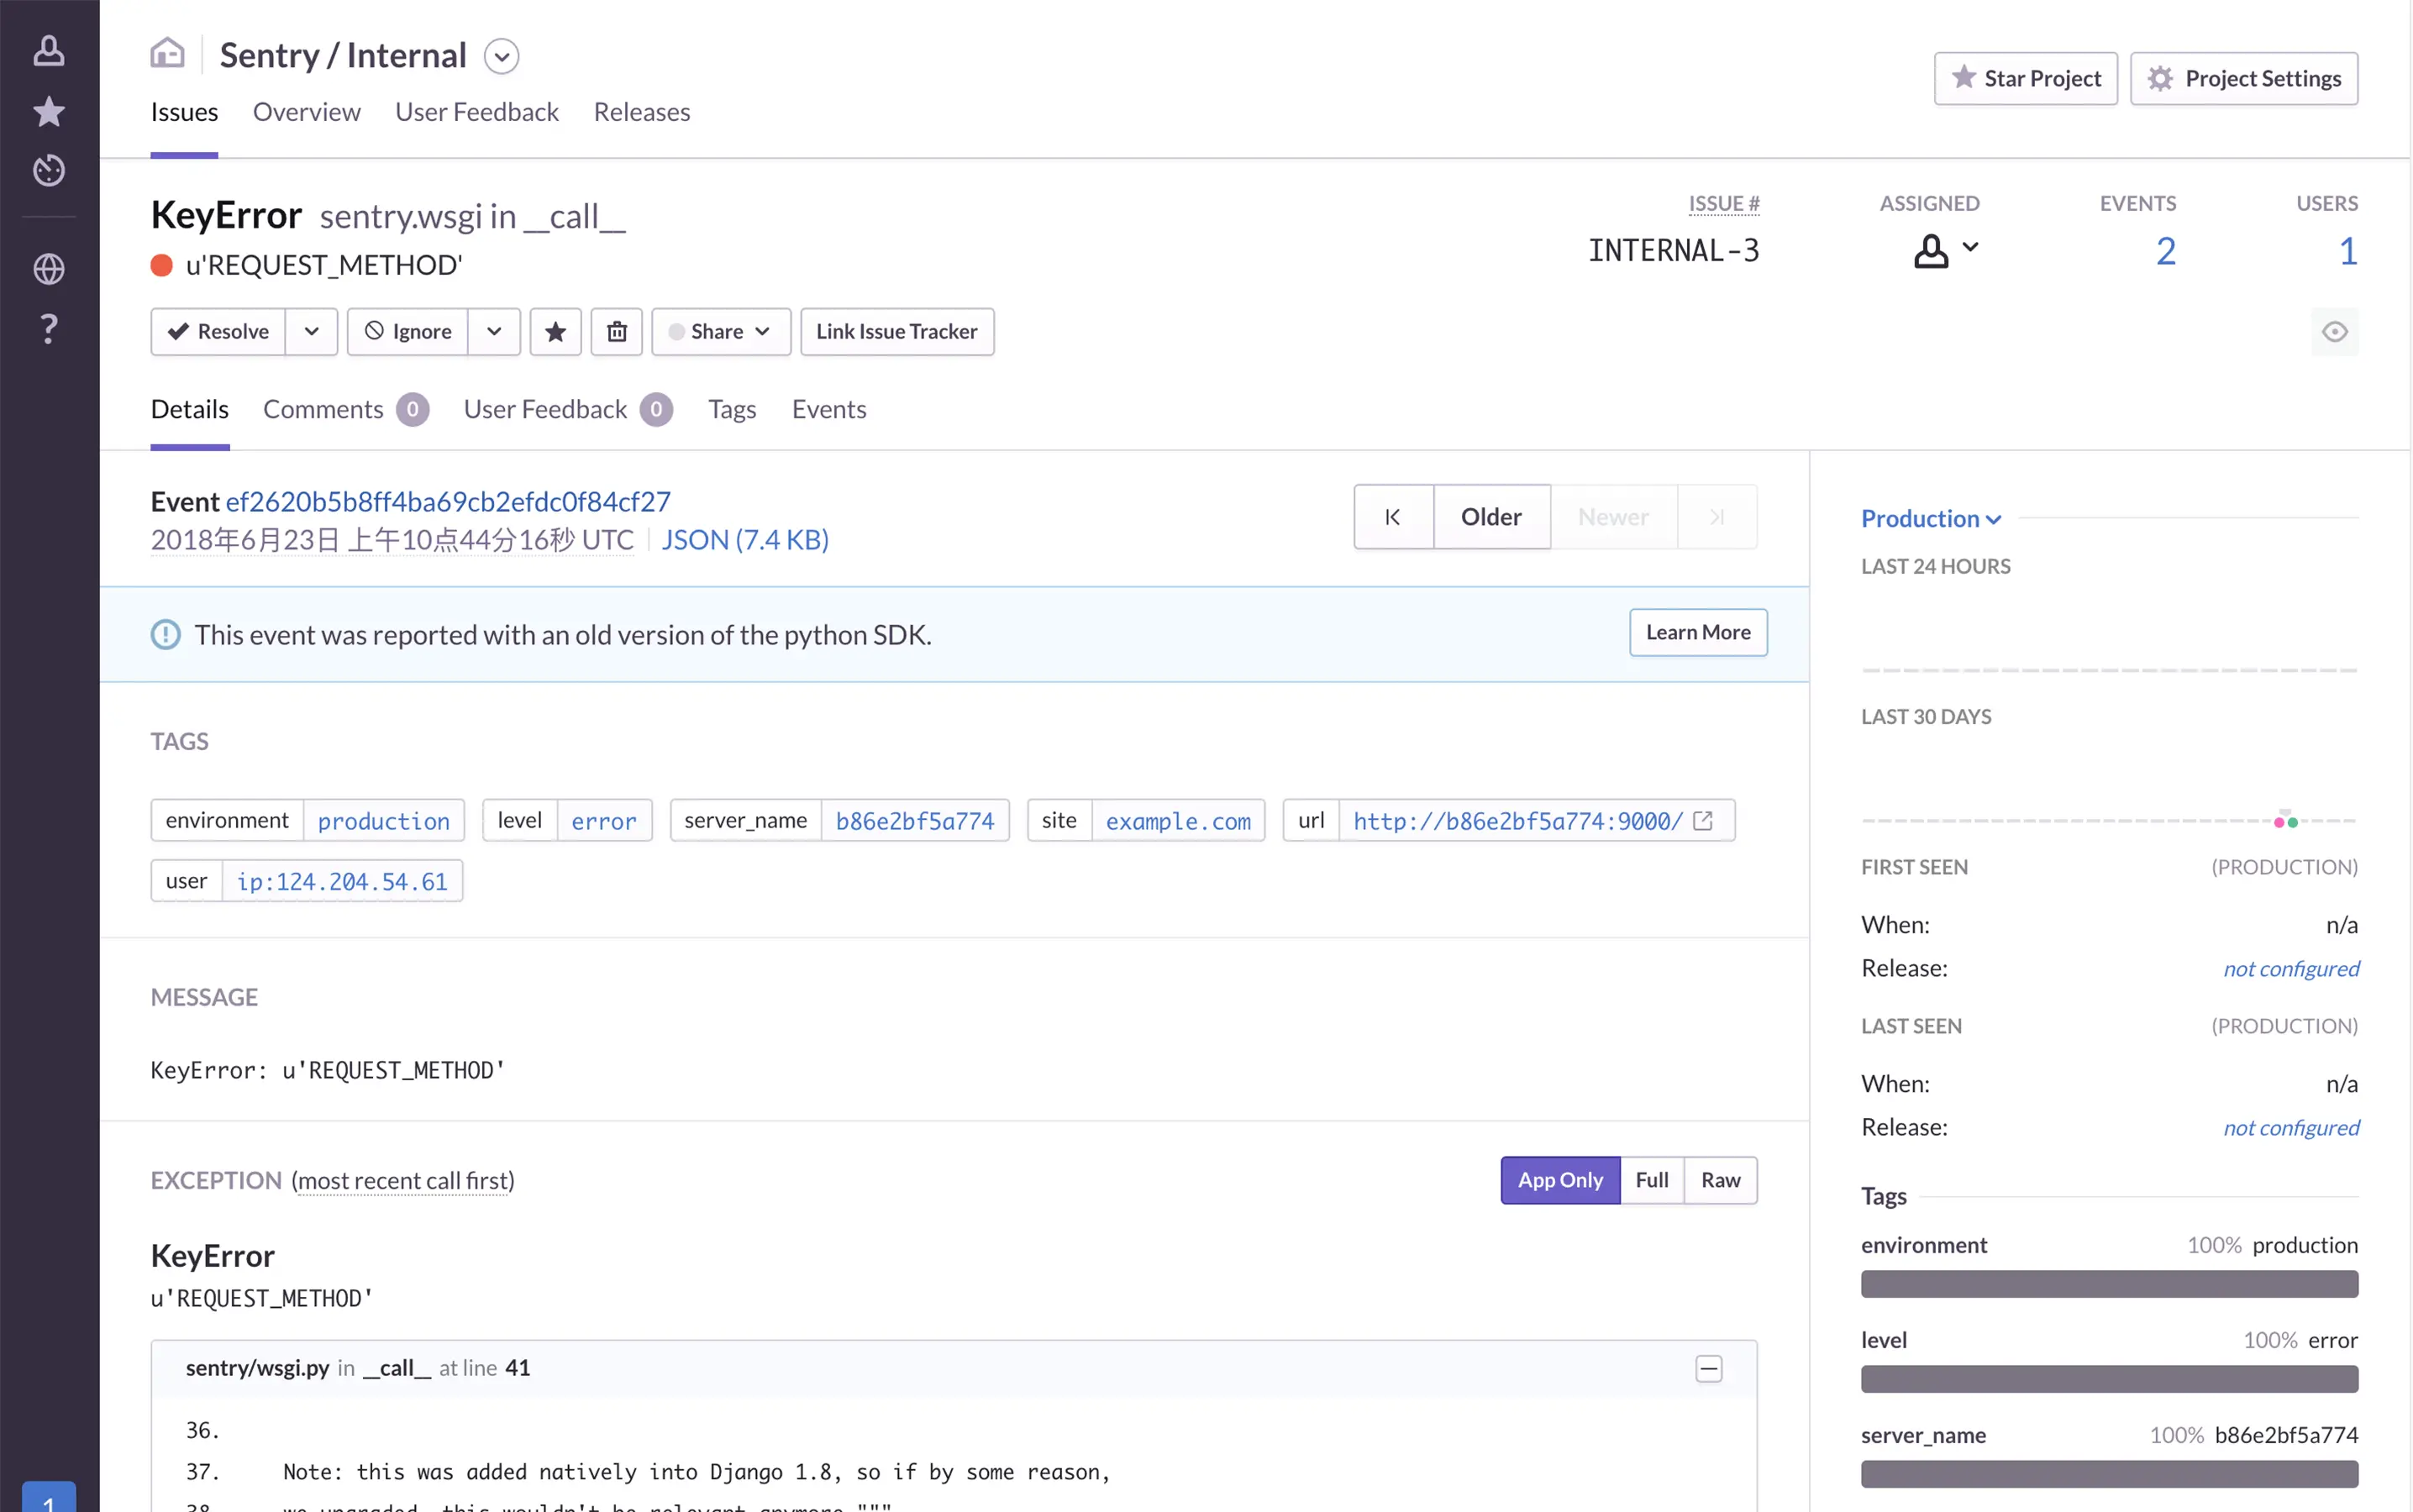
Task: Switch exception view to Raw
Action: [1720, 1180]
